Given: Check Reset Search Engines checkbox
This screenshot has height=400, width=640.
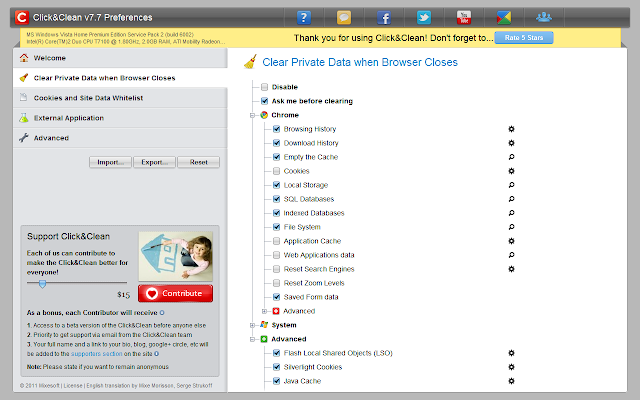Looking at the screenshot, I should pos(276,269).
